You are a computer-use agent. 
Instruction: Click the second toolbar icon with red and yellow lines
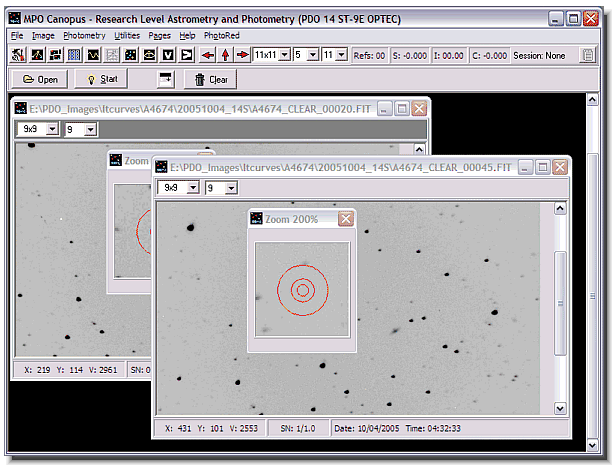37,55
